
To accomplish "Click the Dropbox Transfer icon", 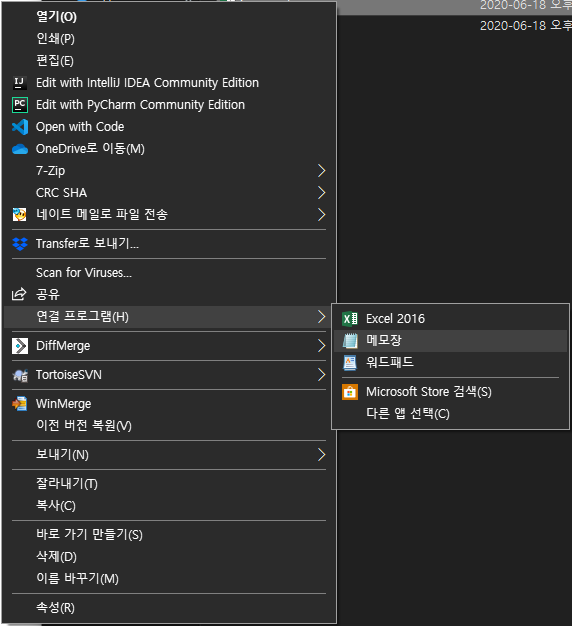I will pos(20,244).
